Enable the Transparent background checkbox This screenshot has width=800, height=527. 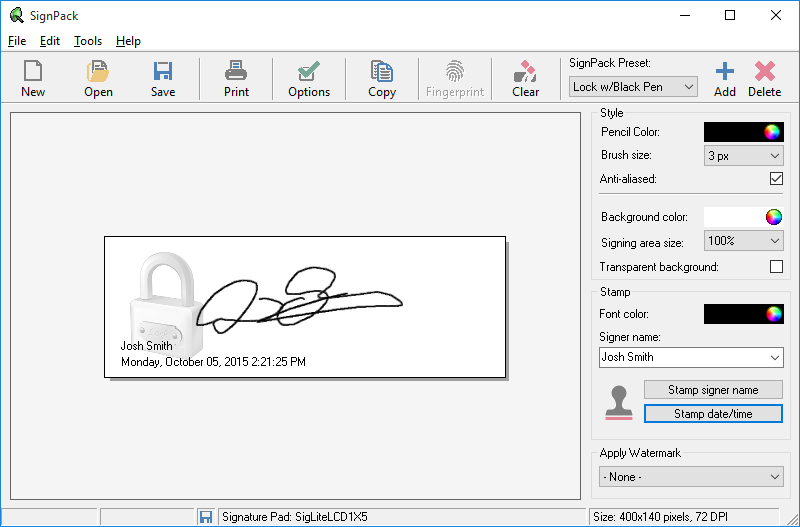click(776, 266)
